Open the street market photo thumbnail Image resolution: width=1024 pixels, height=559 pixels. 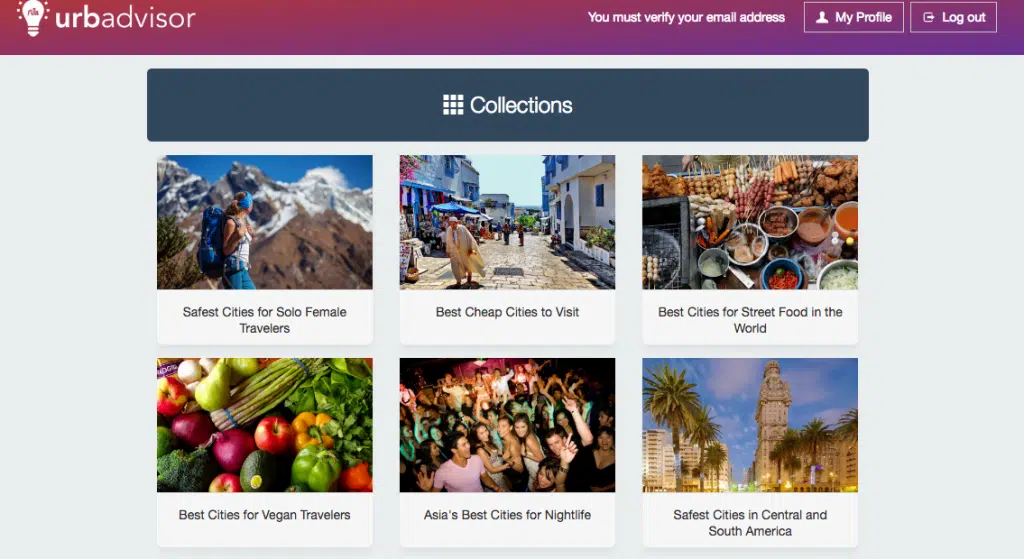tap(507, 222)
